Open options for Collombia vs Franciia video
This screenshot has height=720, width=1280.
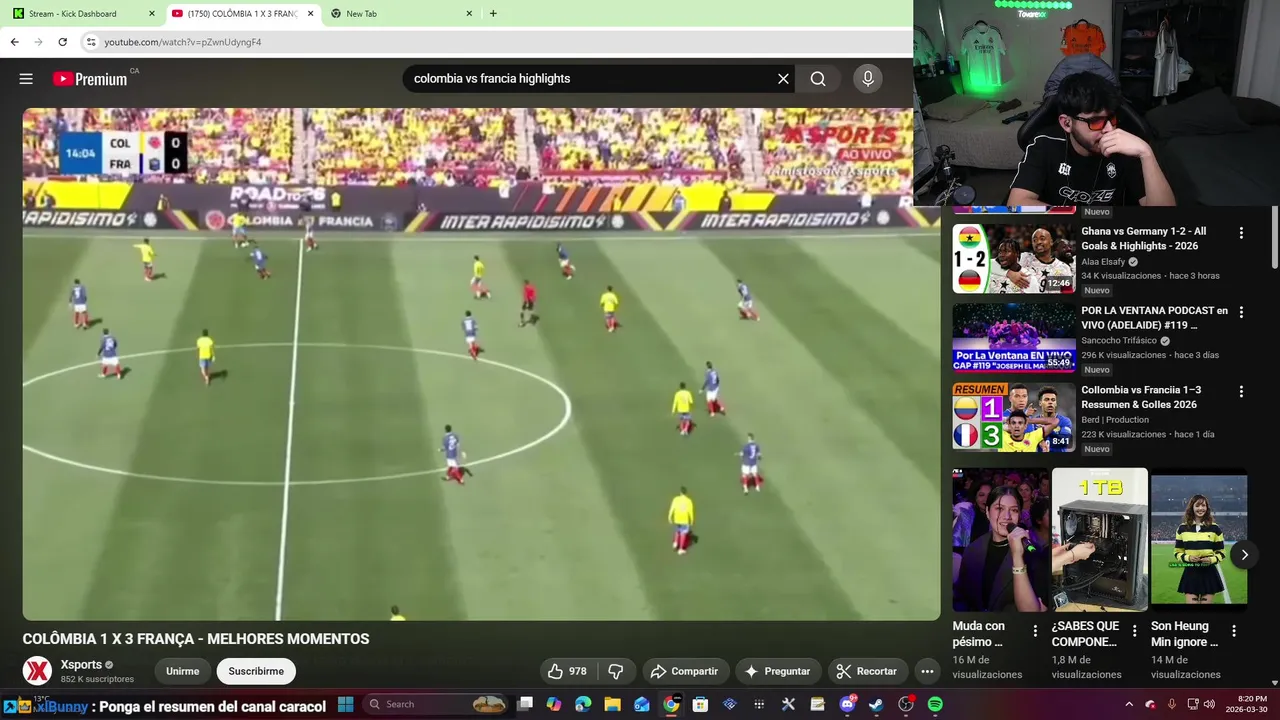[x=1241, y=392]
